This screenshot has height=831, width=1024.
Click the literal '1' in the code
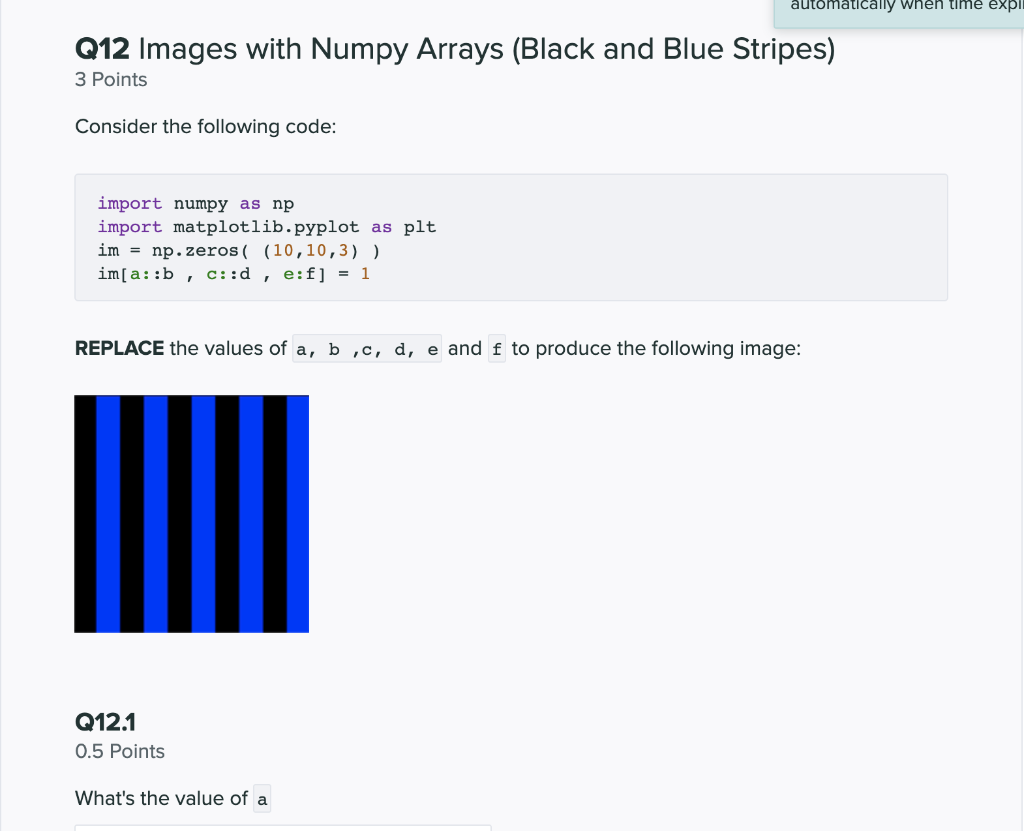coord(365,273)
